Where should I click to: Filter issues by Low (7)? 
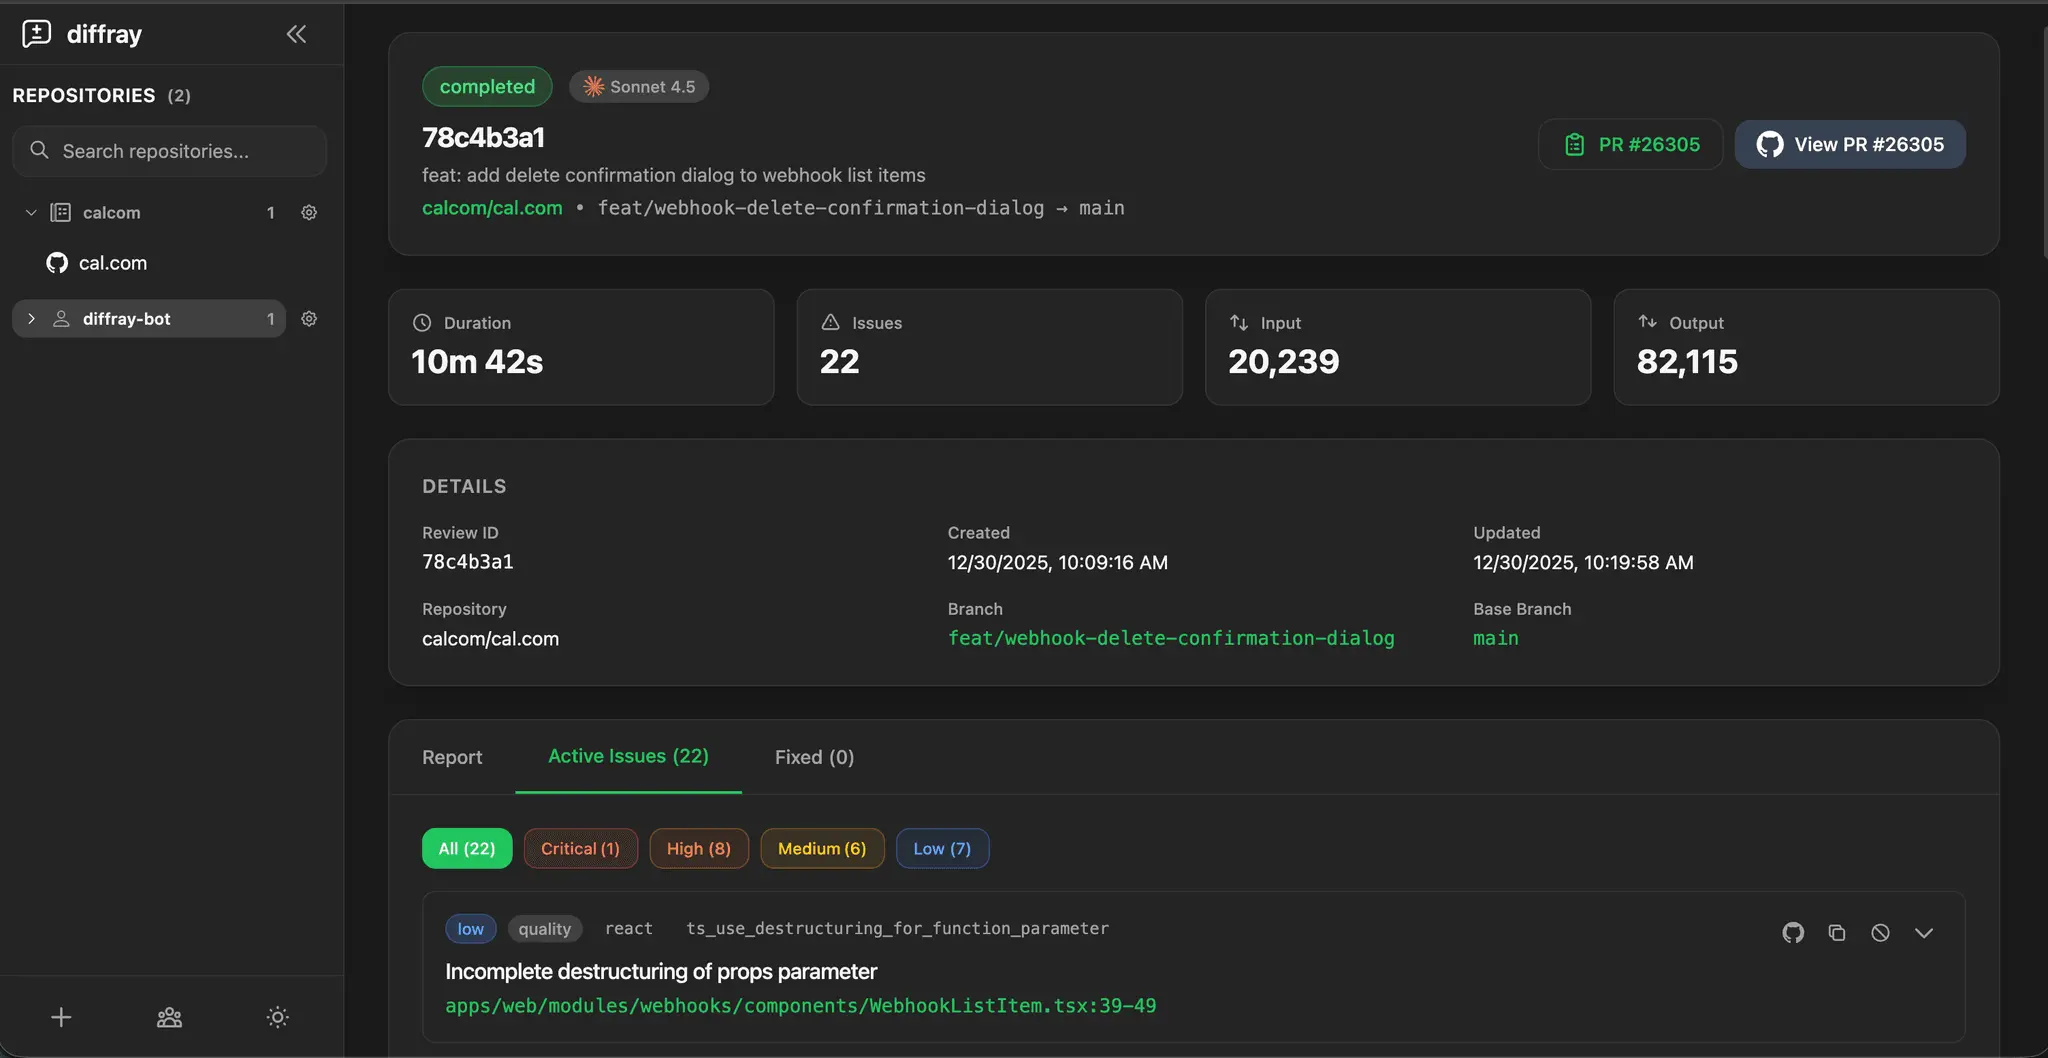942,848
